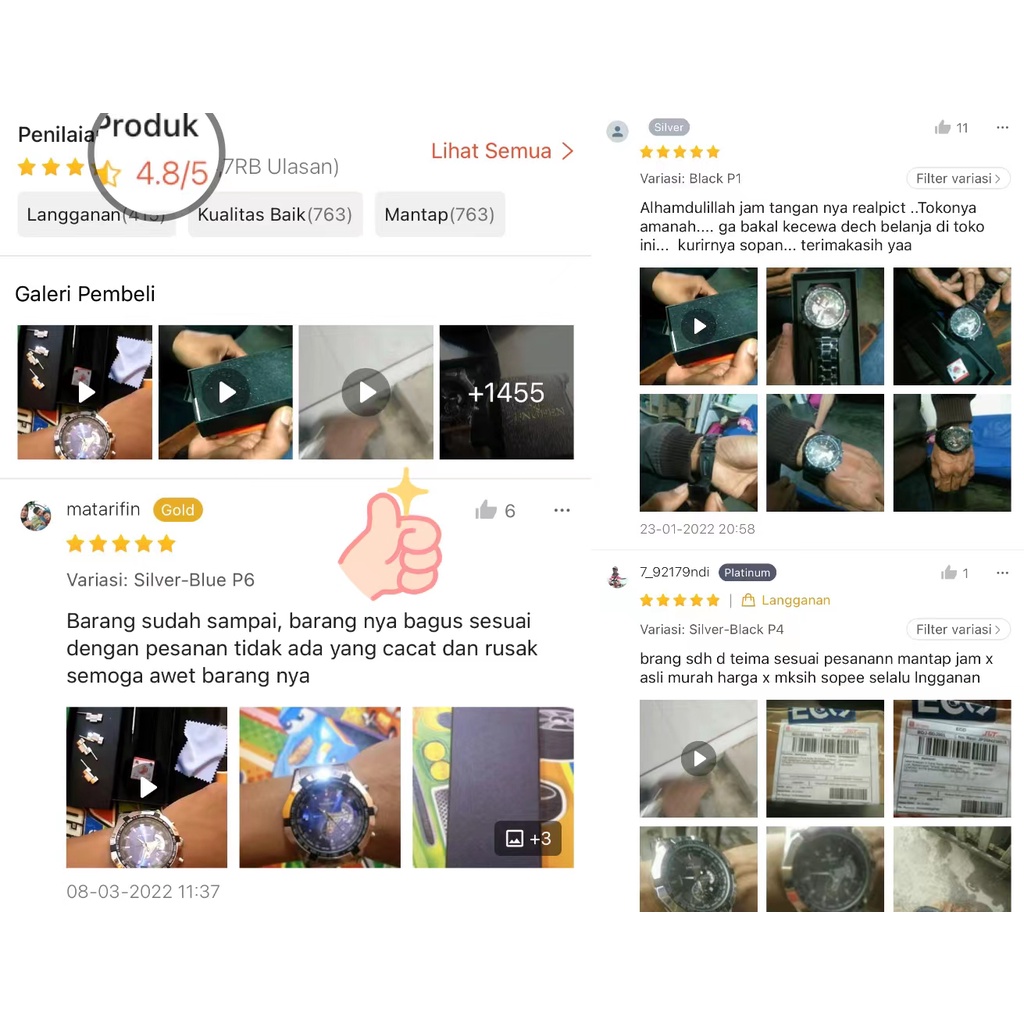The image size is (1024, 1024).
Task: Open the Lihat Semua reviews link
Action: [x=502, y=151]
